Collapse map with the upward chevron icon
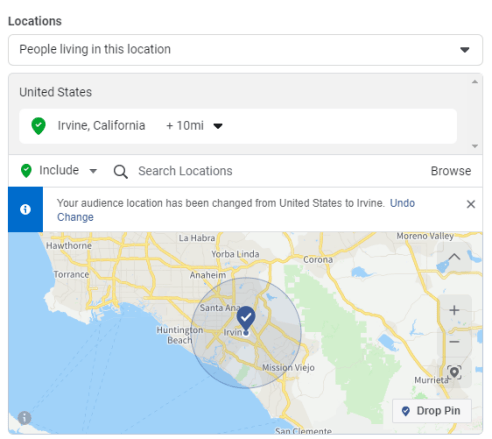This screenshot has height=439, width=492. click(x=454, y=257)
